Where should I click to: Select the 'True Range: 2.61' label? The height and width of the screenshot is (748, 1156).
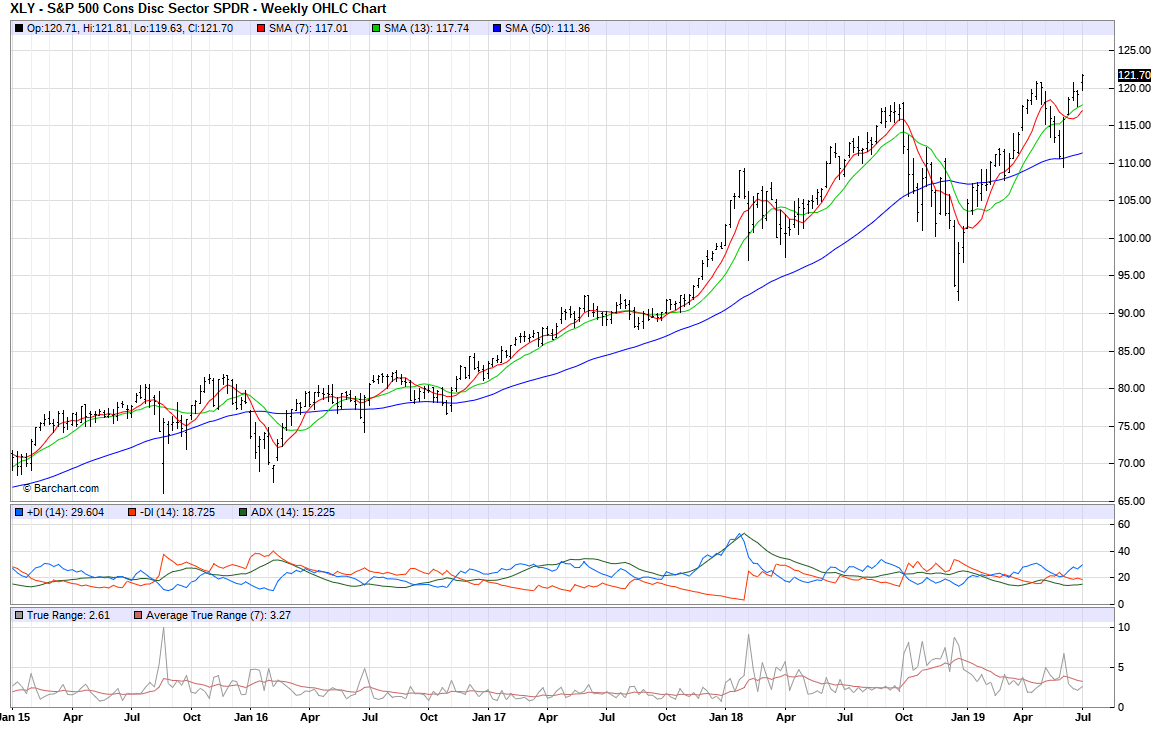point(69,615)
